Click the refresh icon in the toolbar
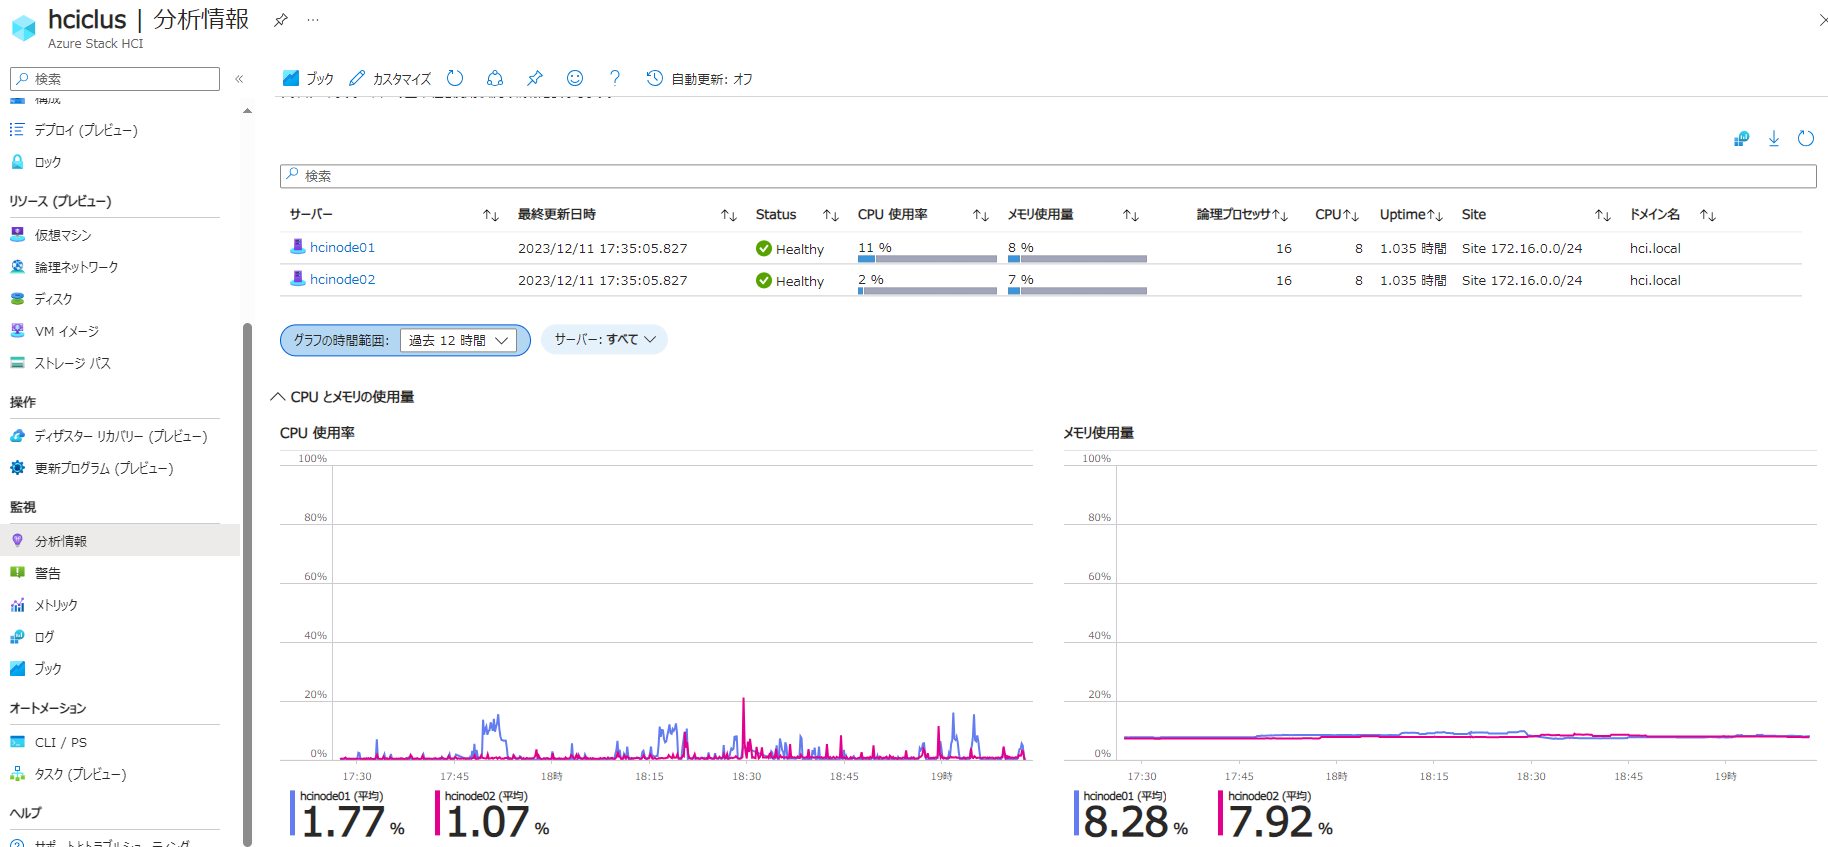 [455, 78]
